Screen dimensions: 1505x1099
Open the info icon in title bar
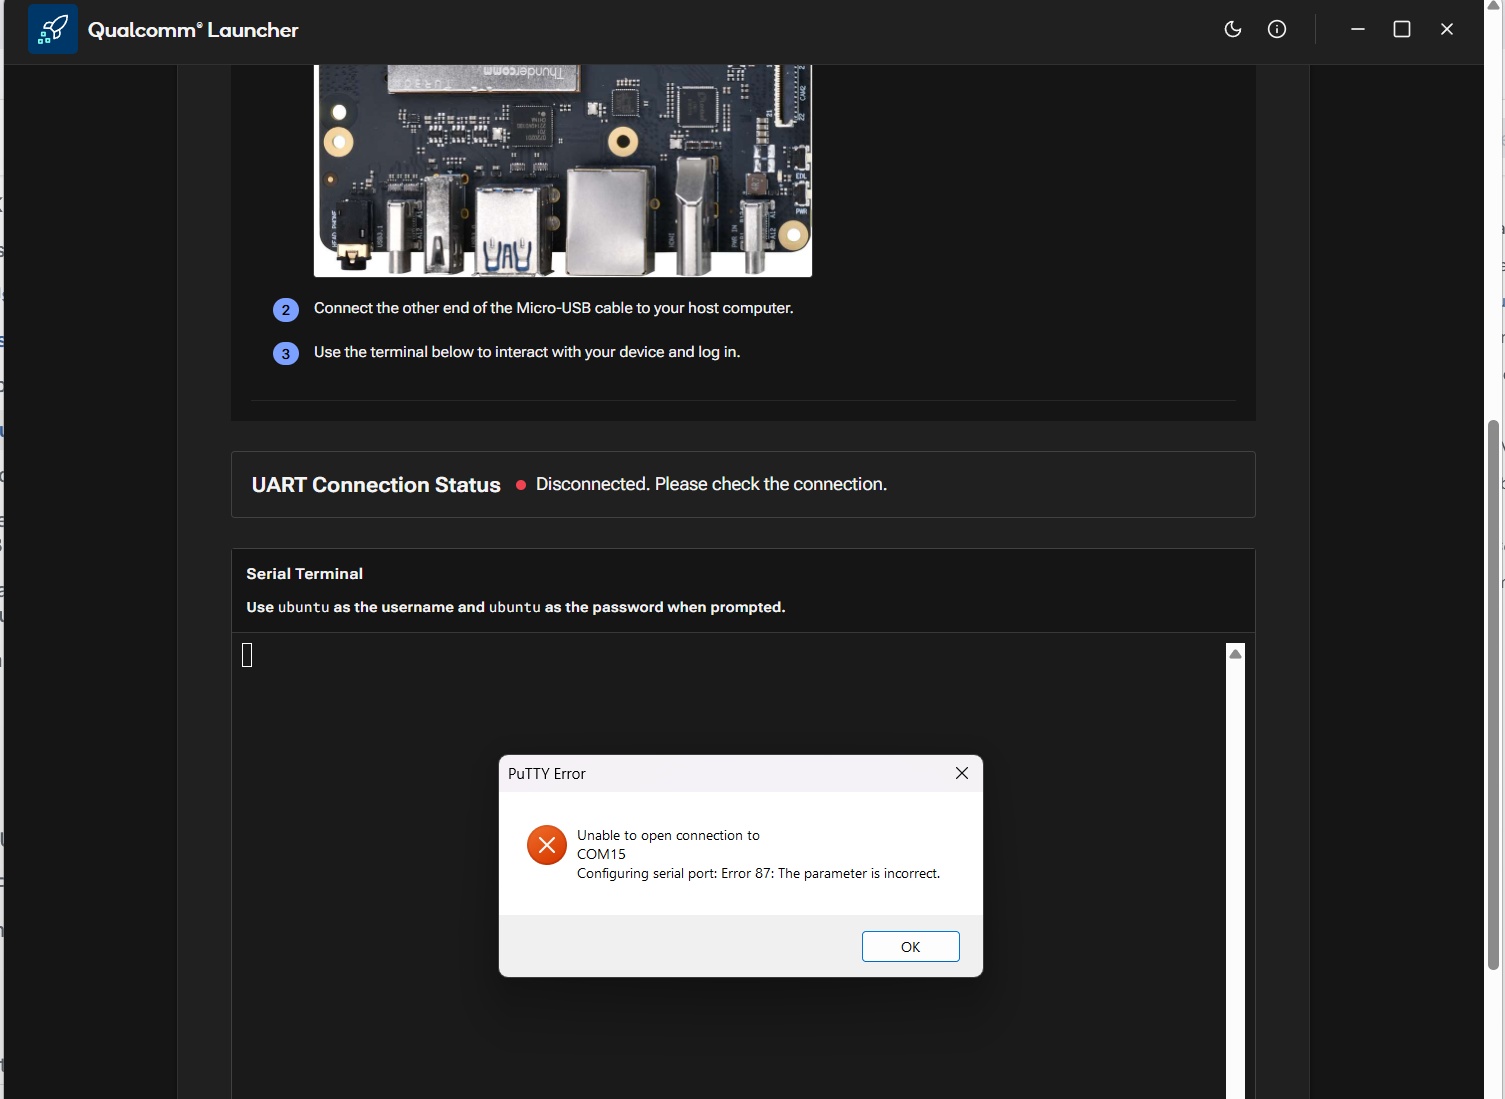coord(1277,29)
